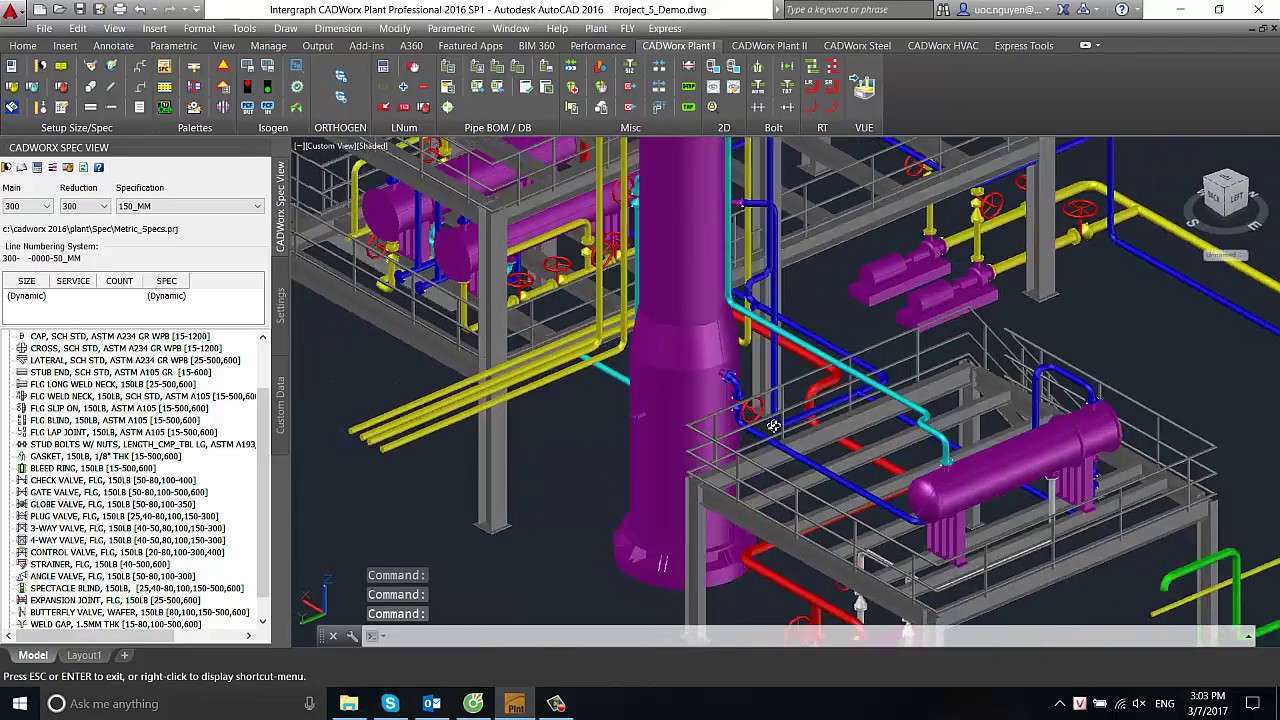Image resolution: width=1280 pixels, height=720 pixels.
Task: Open the Settings side tab of Spec View
Action: tap(281, 305)
